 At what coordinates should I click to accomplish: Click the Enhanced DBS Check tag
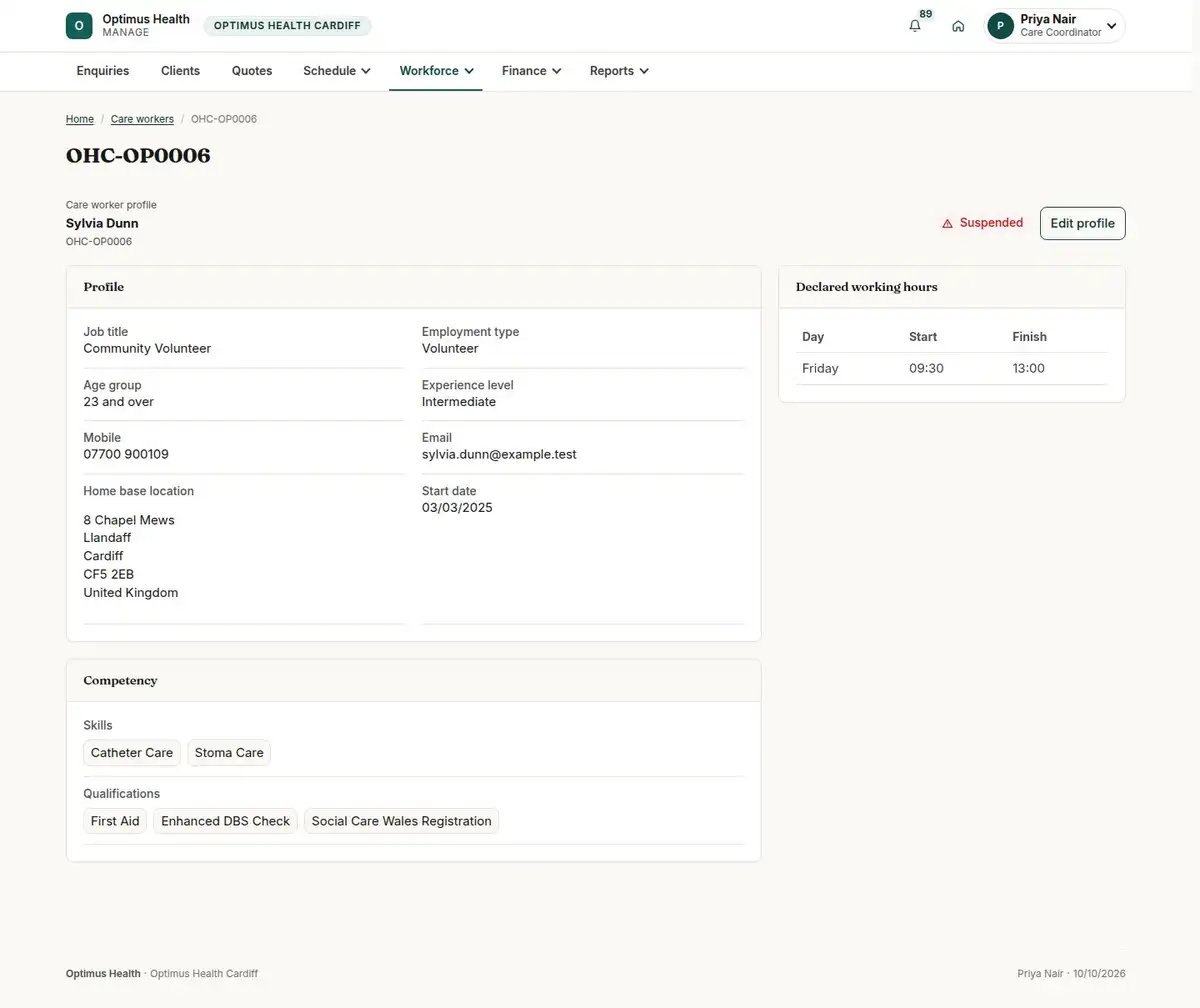coord(225,821)
